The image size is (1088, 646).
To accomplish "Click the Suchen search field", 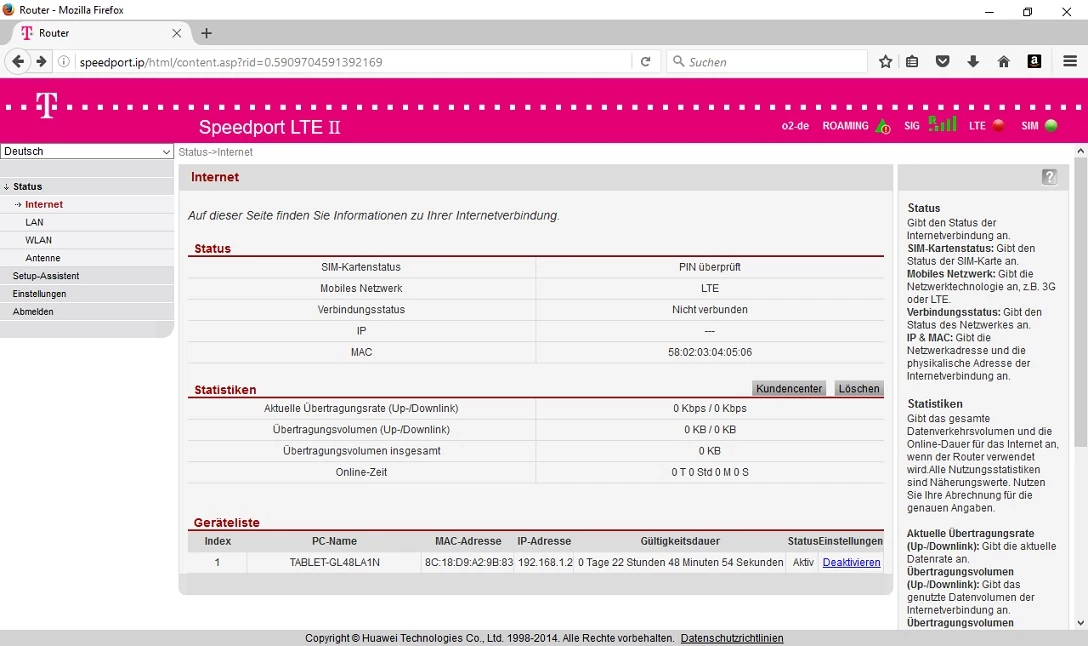I will [767, 62].
